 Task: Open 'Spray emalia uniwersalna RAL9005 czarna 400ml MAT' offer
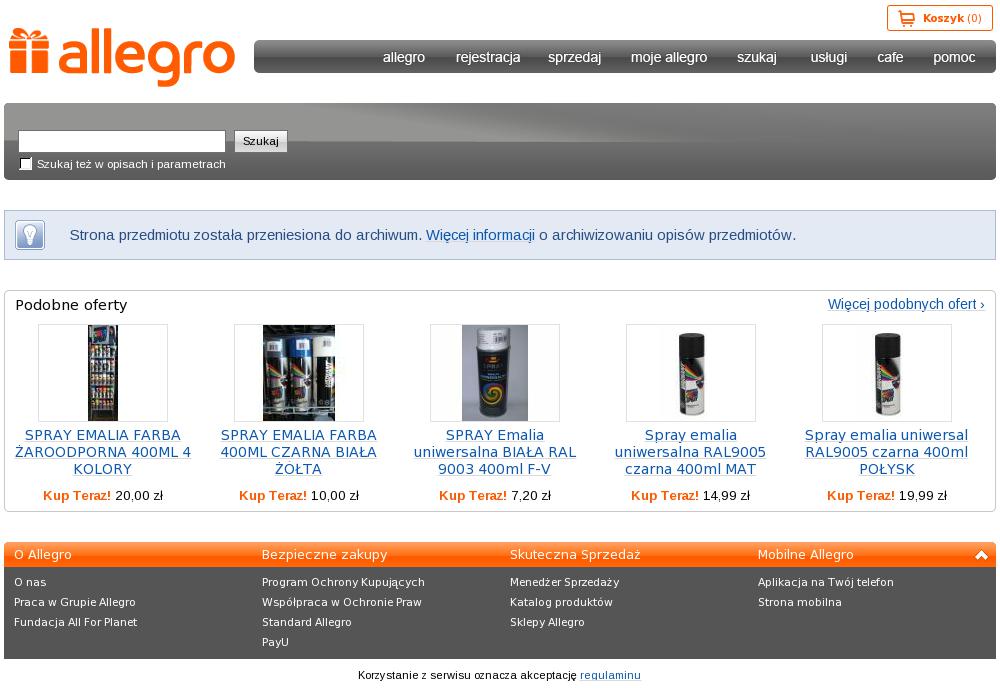click(x=691, y=452)
